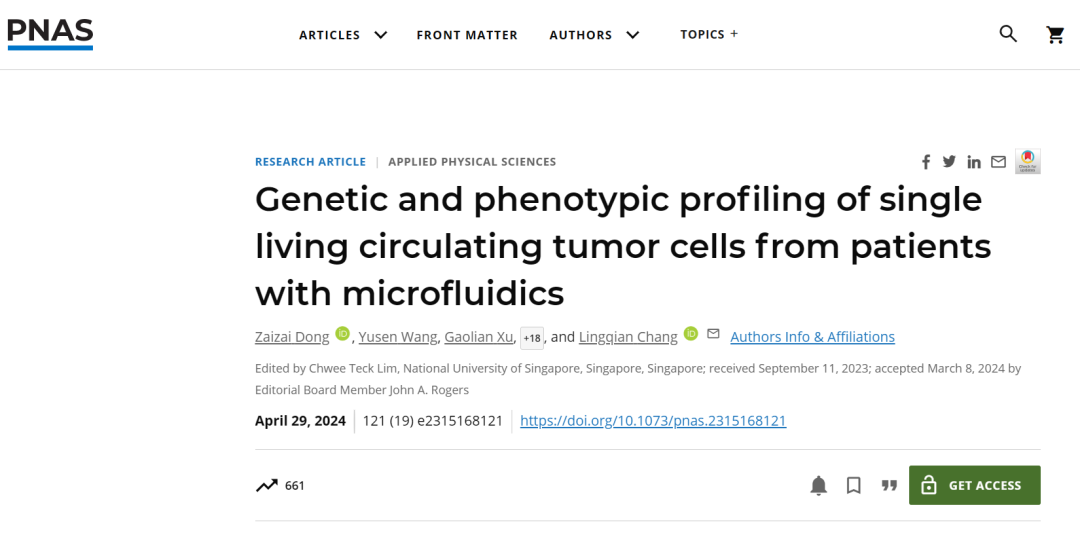1080x533 pixels.
Task: Expand the Articles dropdown menu
Action: pos(343,35)
